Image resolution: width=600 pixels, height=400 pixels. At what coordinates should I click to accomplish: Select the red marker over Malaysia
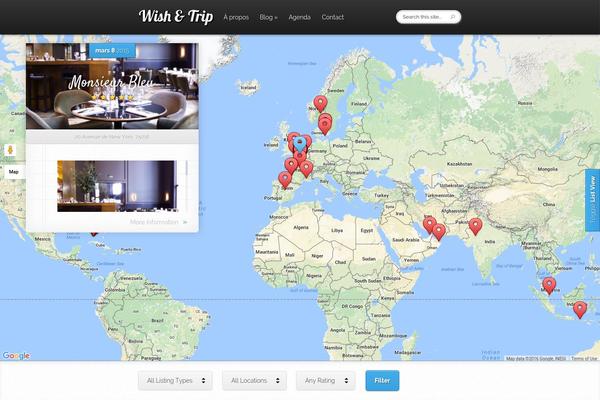point(549,286)
